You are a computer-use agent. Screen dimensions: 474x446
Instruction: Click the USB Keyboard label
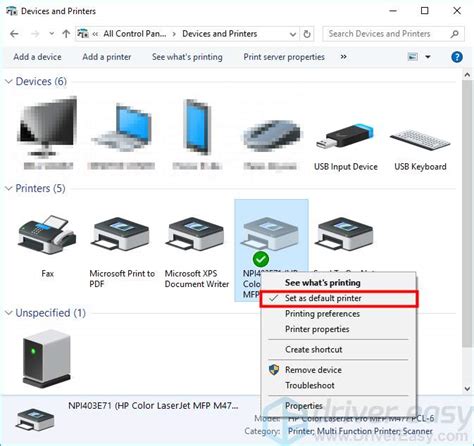tap(420, 167)
